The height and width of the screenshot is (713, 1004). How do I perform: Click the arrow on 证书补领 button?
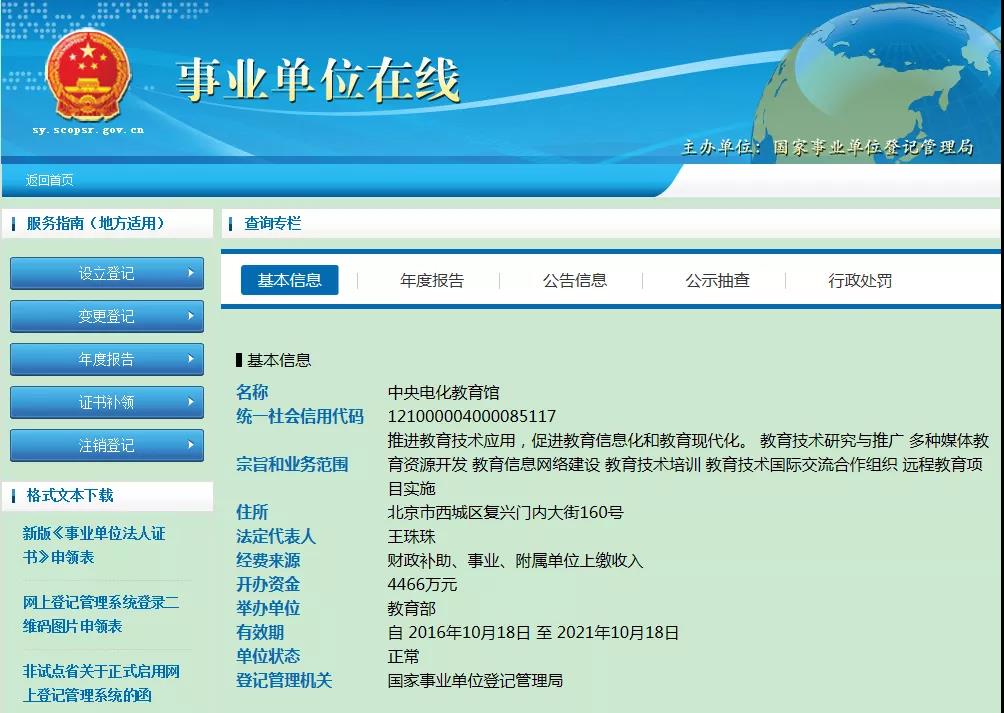[x=190, y=401]
